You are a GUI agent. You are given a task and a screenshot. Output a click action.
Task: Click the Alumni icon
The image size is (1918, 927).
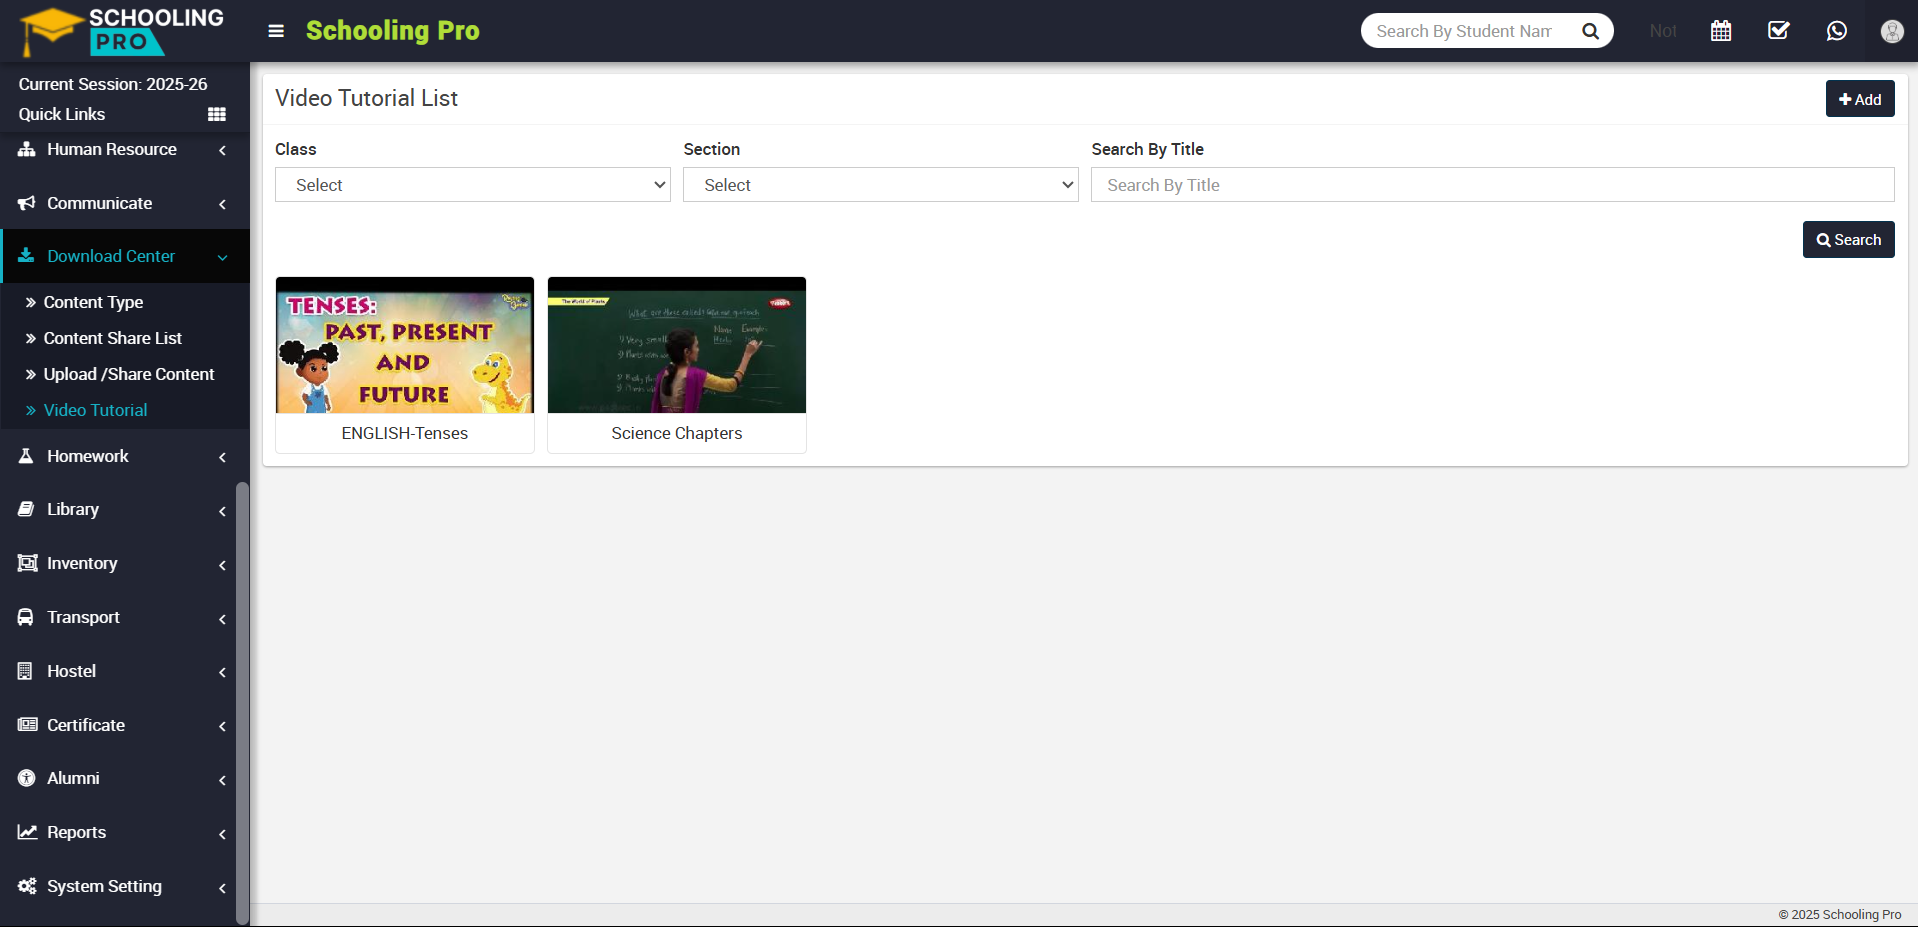(x=27, y=778)
